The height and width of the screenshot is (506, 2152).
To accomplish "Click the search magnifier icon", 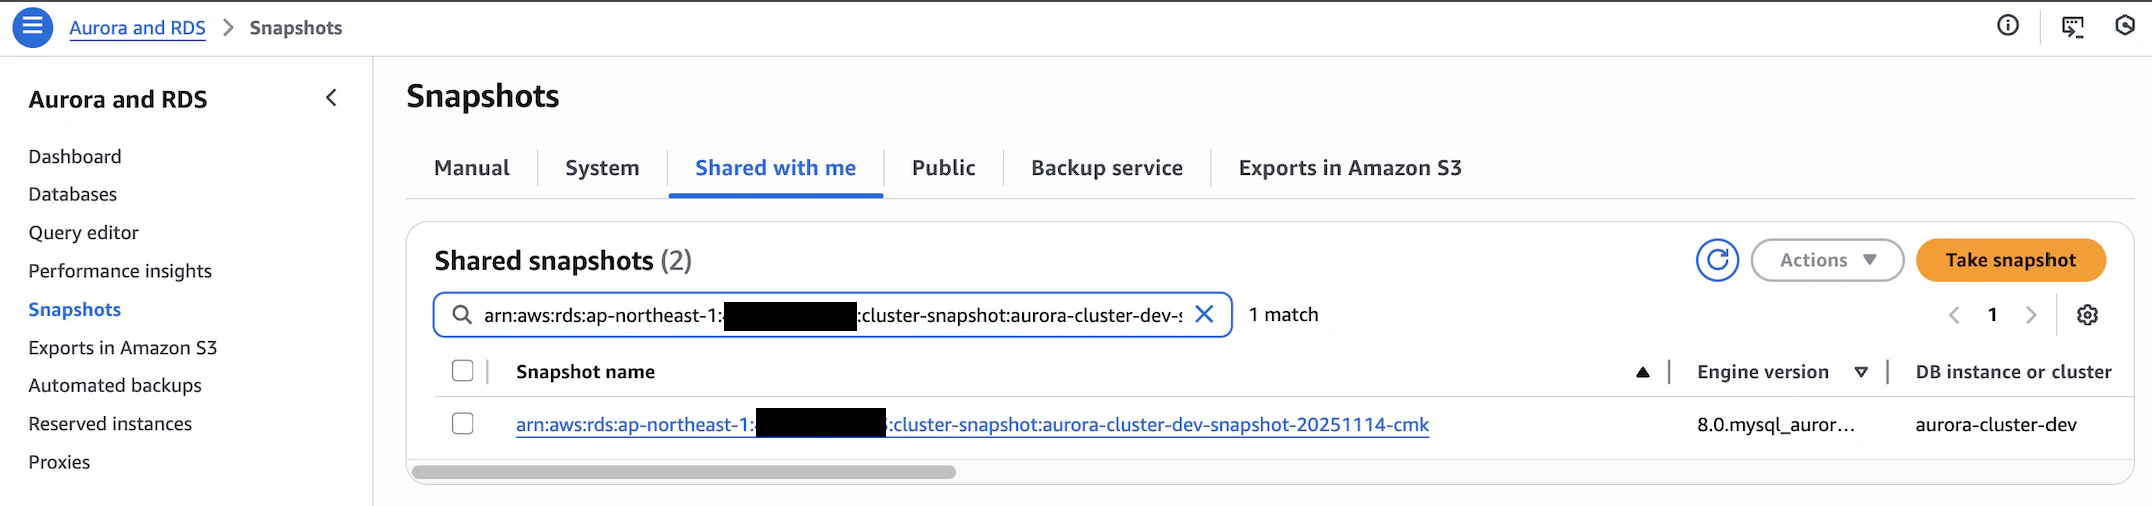I will (462, 315).
